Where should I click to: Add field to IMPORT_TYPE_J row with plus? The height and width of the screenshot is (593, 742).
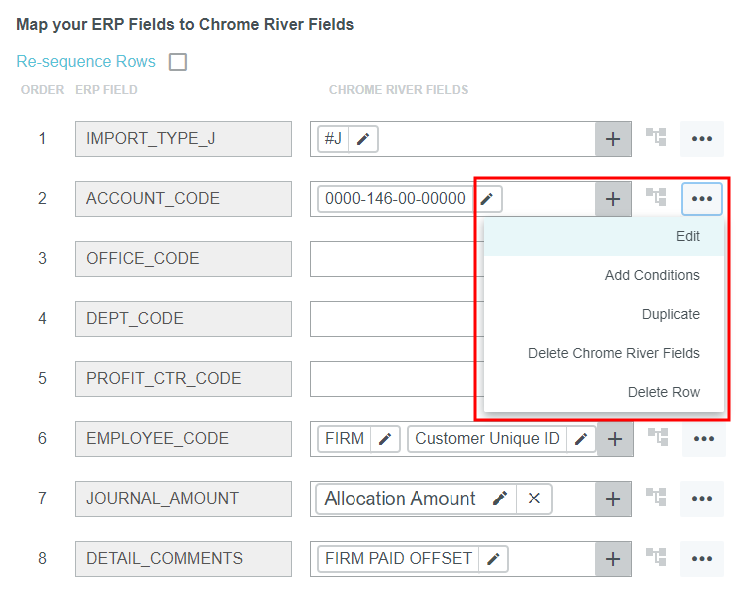tap(614, 139)
